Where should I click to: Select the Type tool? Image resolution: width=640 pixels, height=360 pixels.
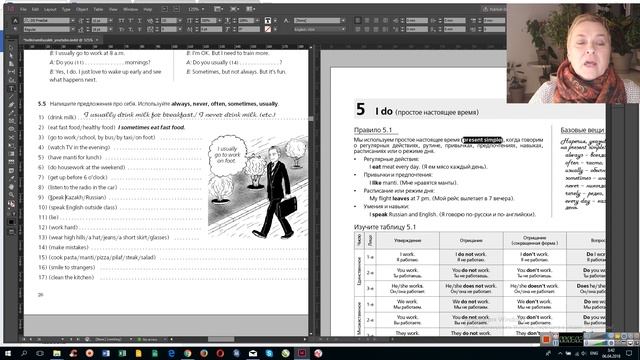(x=11, y=89)
